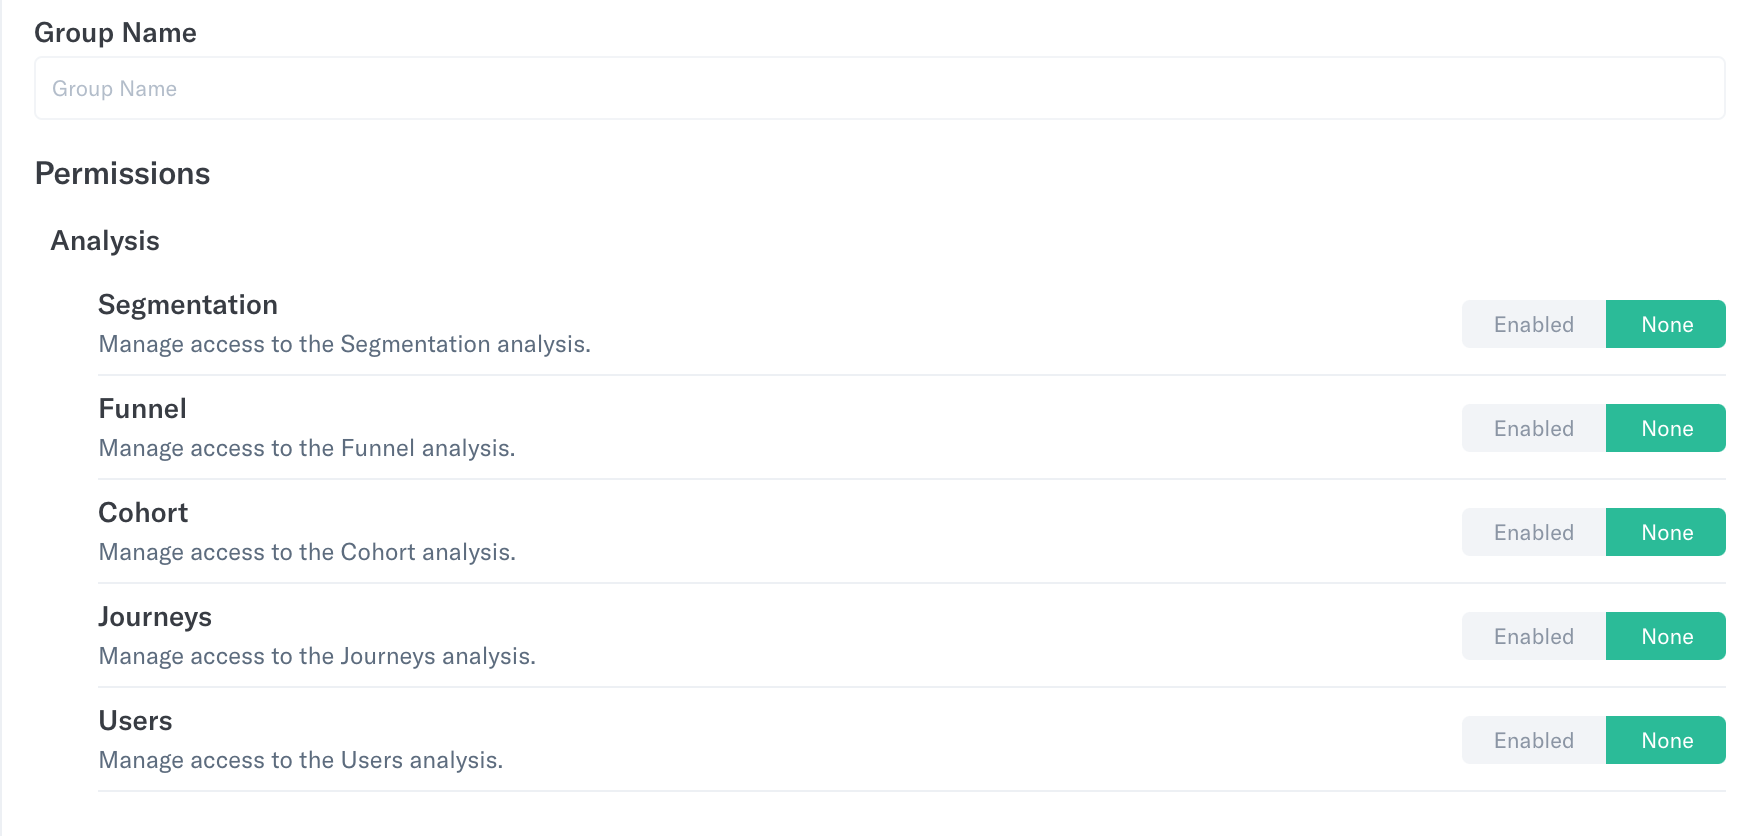Click the Cohort permission title
Image resolution: width=1752 pixels, height=836 pixels.
143,512
